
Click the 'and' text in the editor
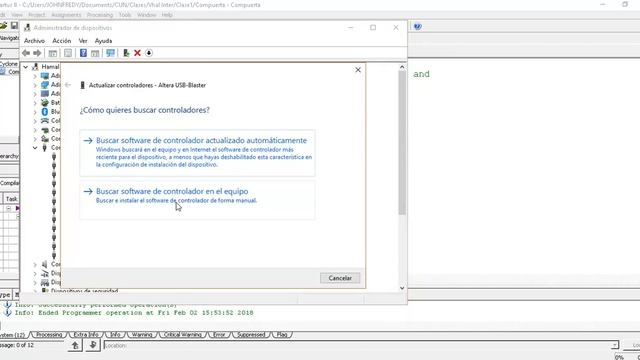coord(421,74)
